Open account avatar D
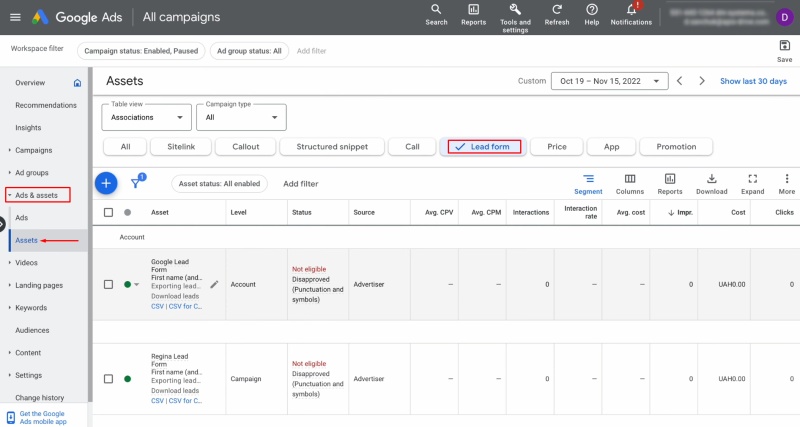Image resolution: width=800 pixels, height=427 pixels. tap(784, 17)
